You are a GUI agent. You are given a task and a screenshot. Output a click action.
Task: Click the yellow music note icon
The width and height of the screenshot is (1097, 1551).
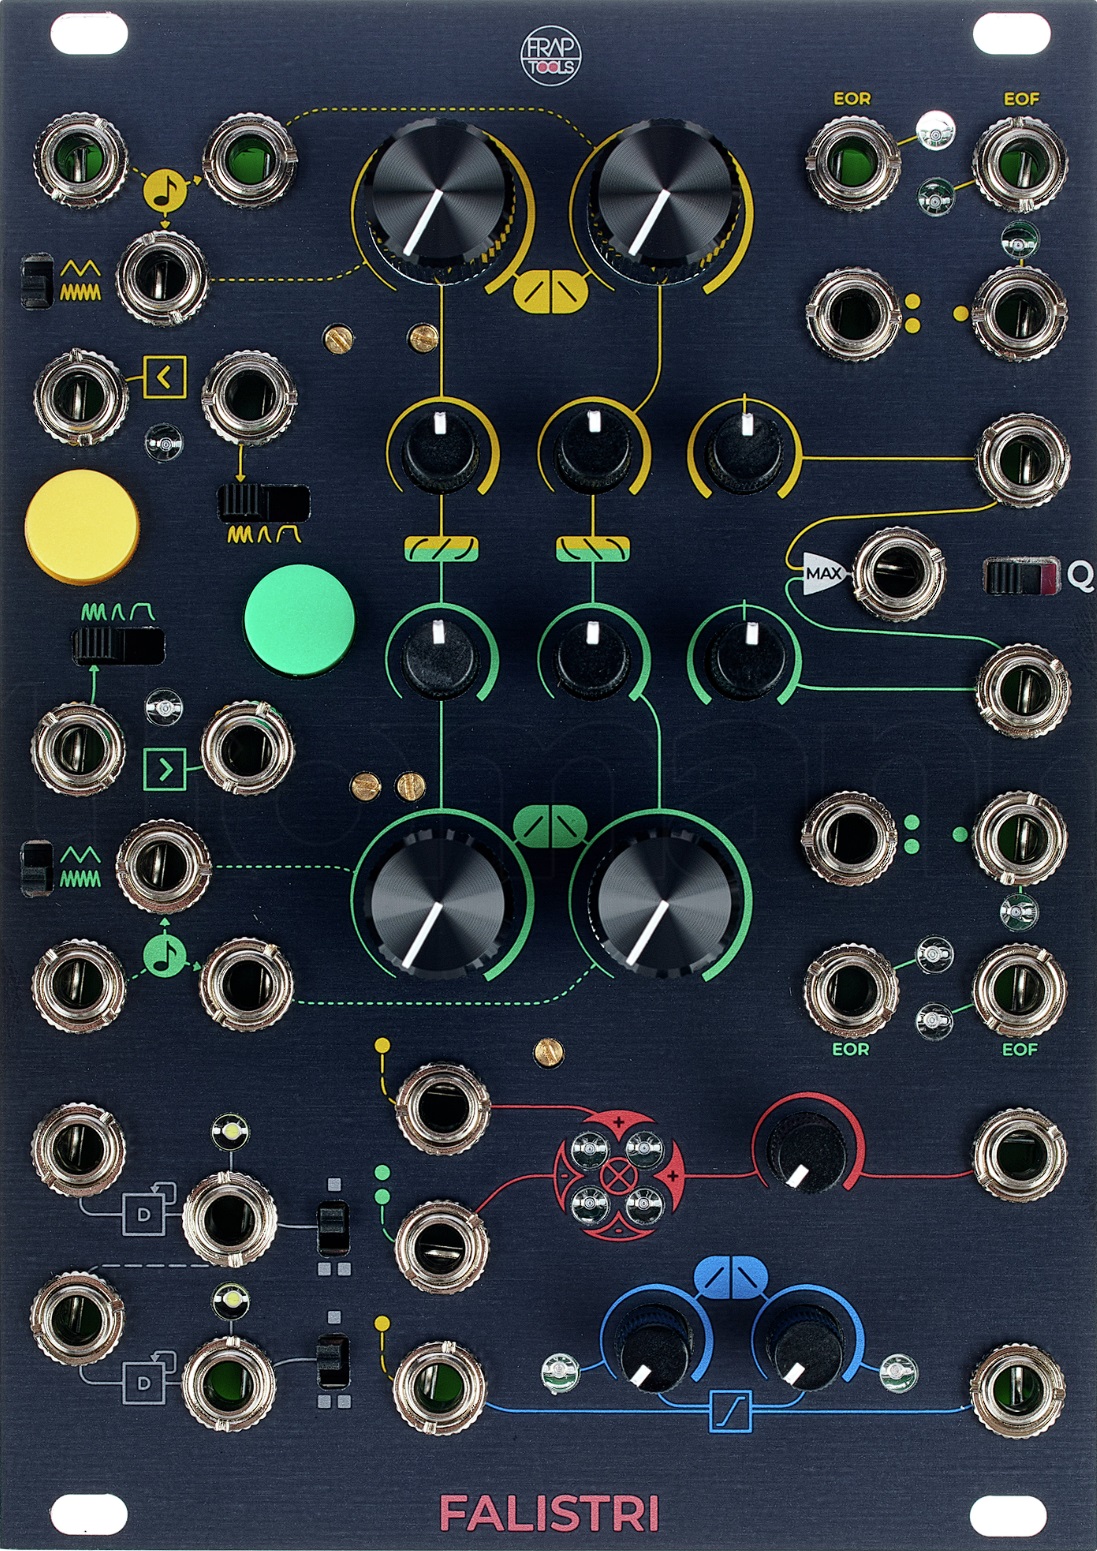point(166,190)
